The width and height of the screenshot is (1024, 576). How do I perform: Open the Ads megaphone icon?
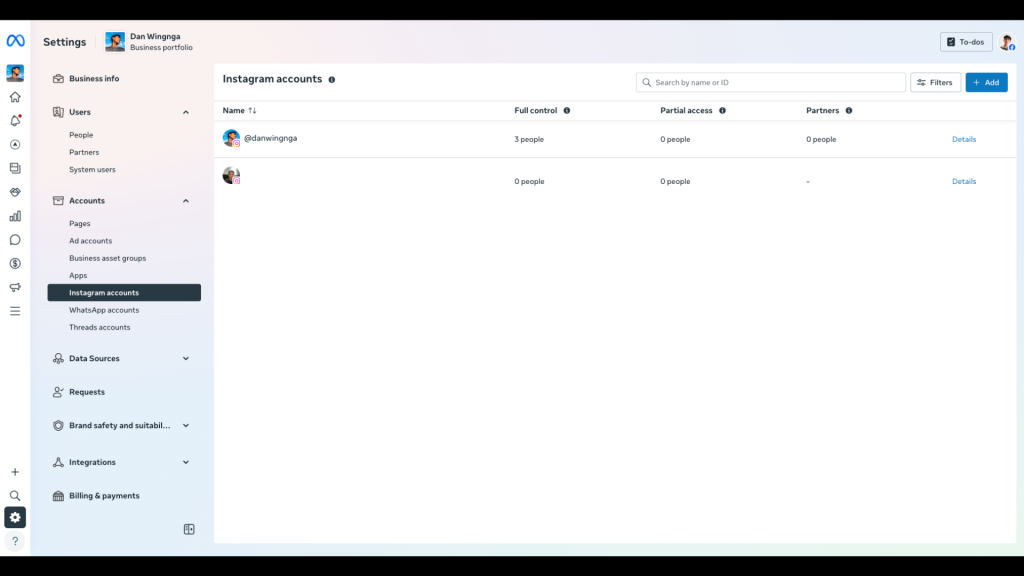pyautogui.click(x=15, y=288)
